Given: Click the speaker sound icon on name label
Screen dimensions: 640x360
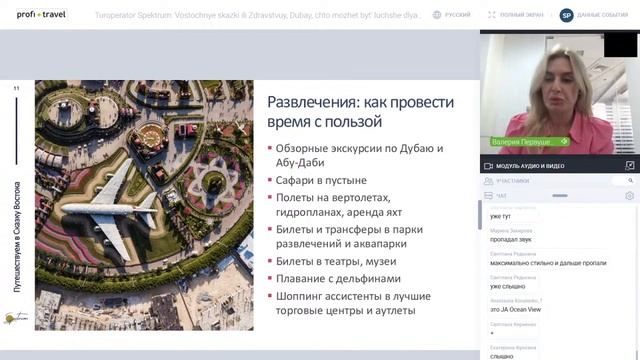Looking at the screenshot, I should (x=564, y=141).
